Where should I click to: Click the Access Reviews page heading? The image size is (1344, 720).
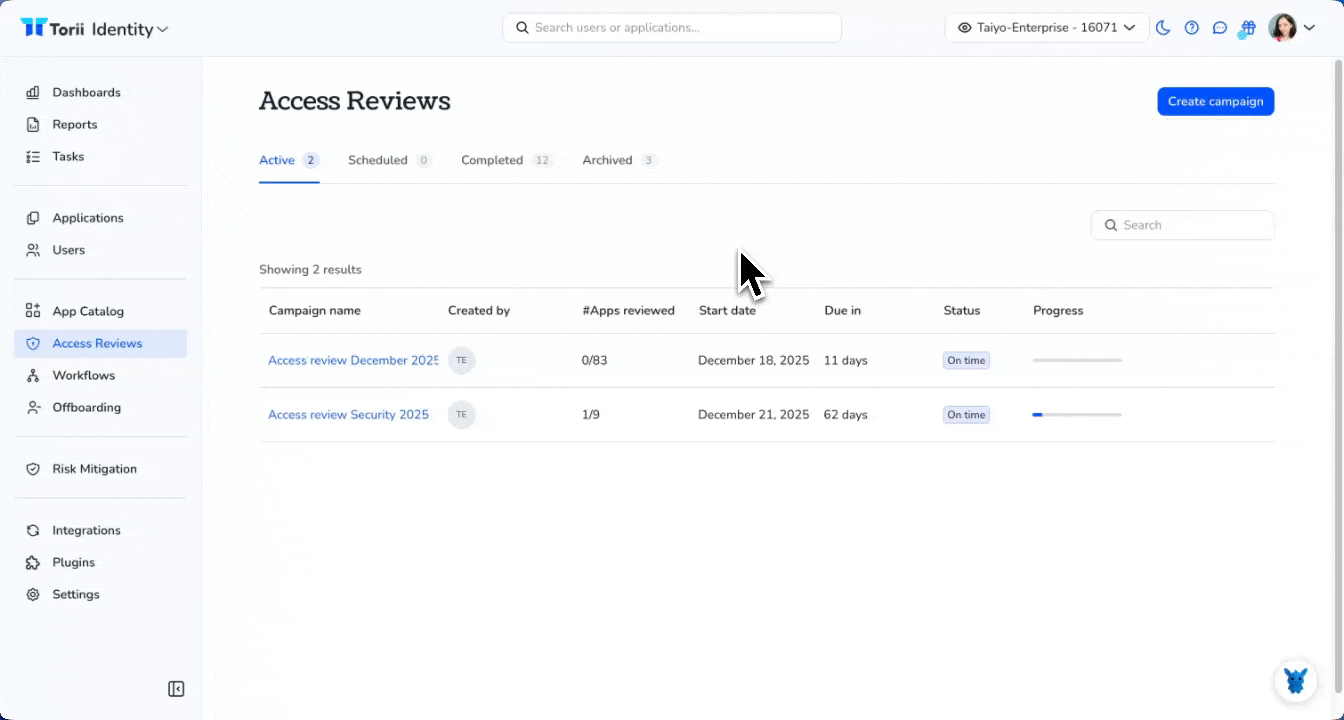pyautogui.click(x=355, y=101)
